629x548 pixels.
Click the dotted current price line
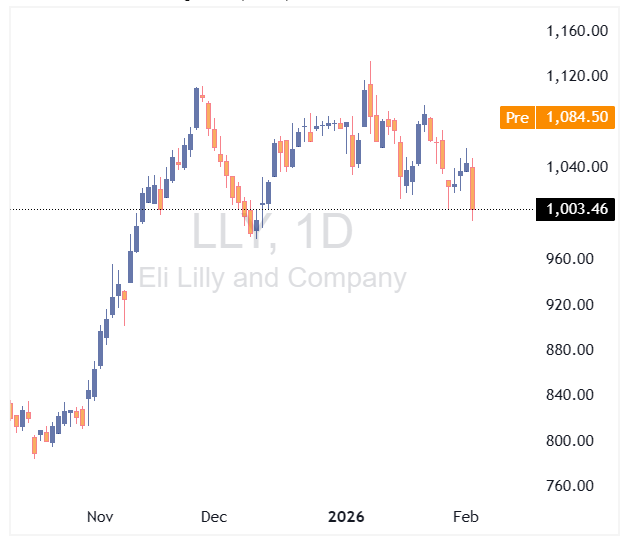[300, 209]
